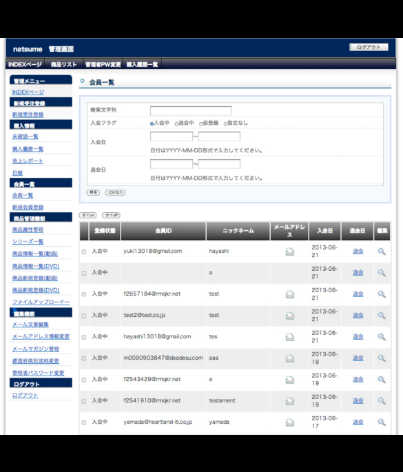Click the 入会日 start date field
Image resolution: width=403 pixels, height=472 pixels.
click(171, 136)
